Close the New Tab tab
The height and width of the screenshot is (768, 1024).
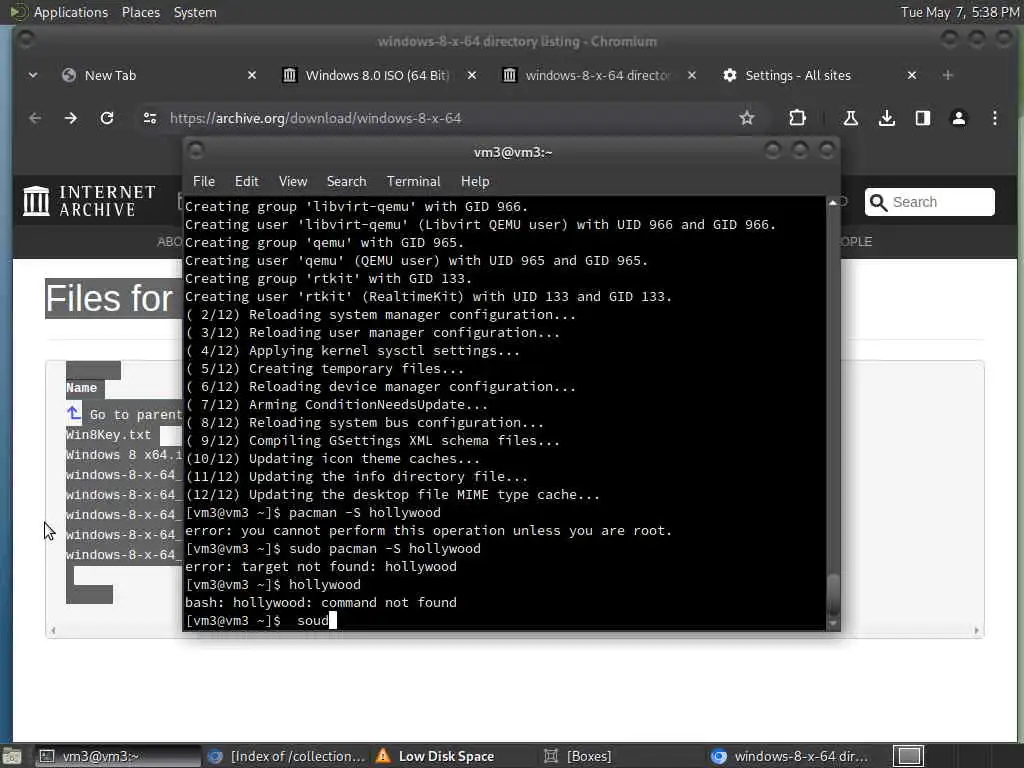tap(251, 75)
